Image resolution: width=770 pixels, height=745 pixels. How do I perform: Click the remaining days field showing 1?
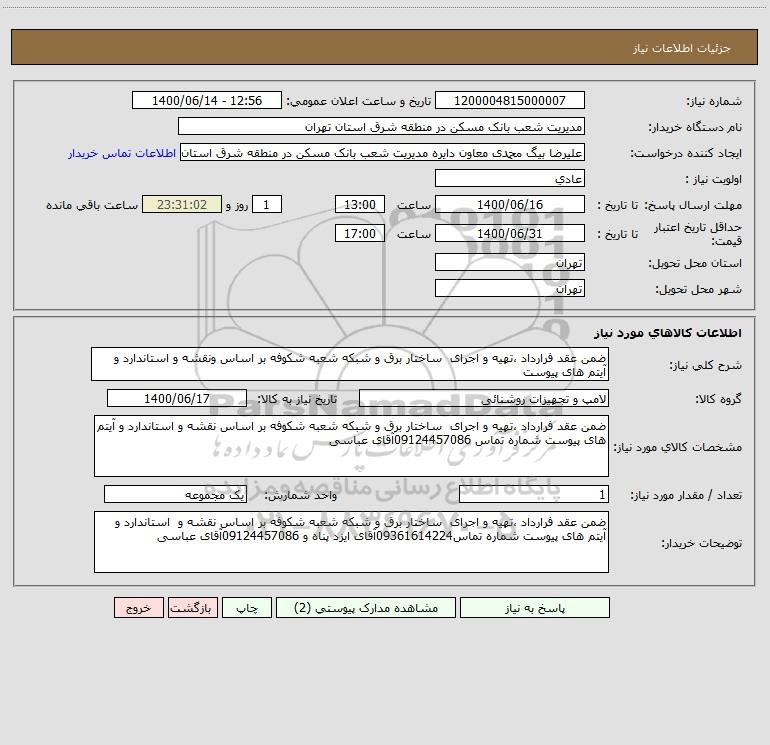[267, 204]
